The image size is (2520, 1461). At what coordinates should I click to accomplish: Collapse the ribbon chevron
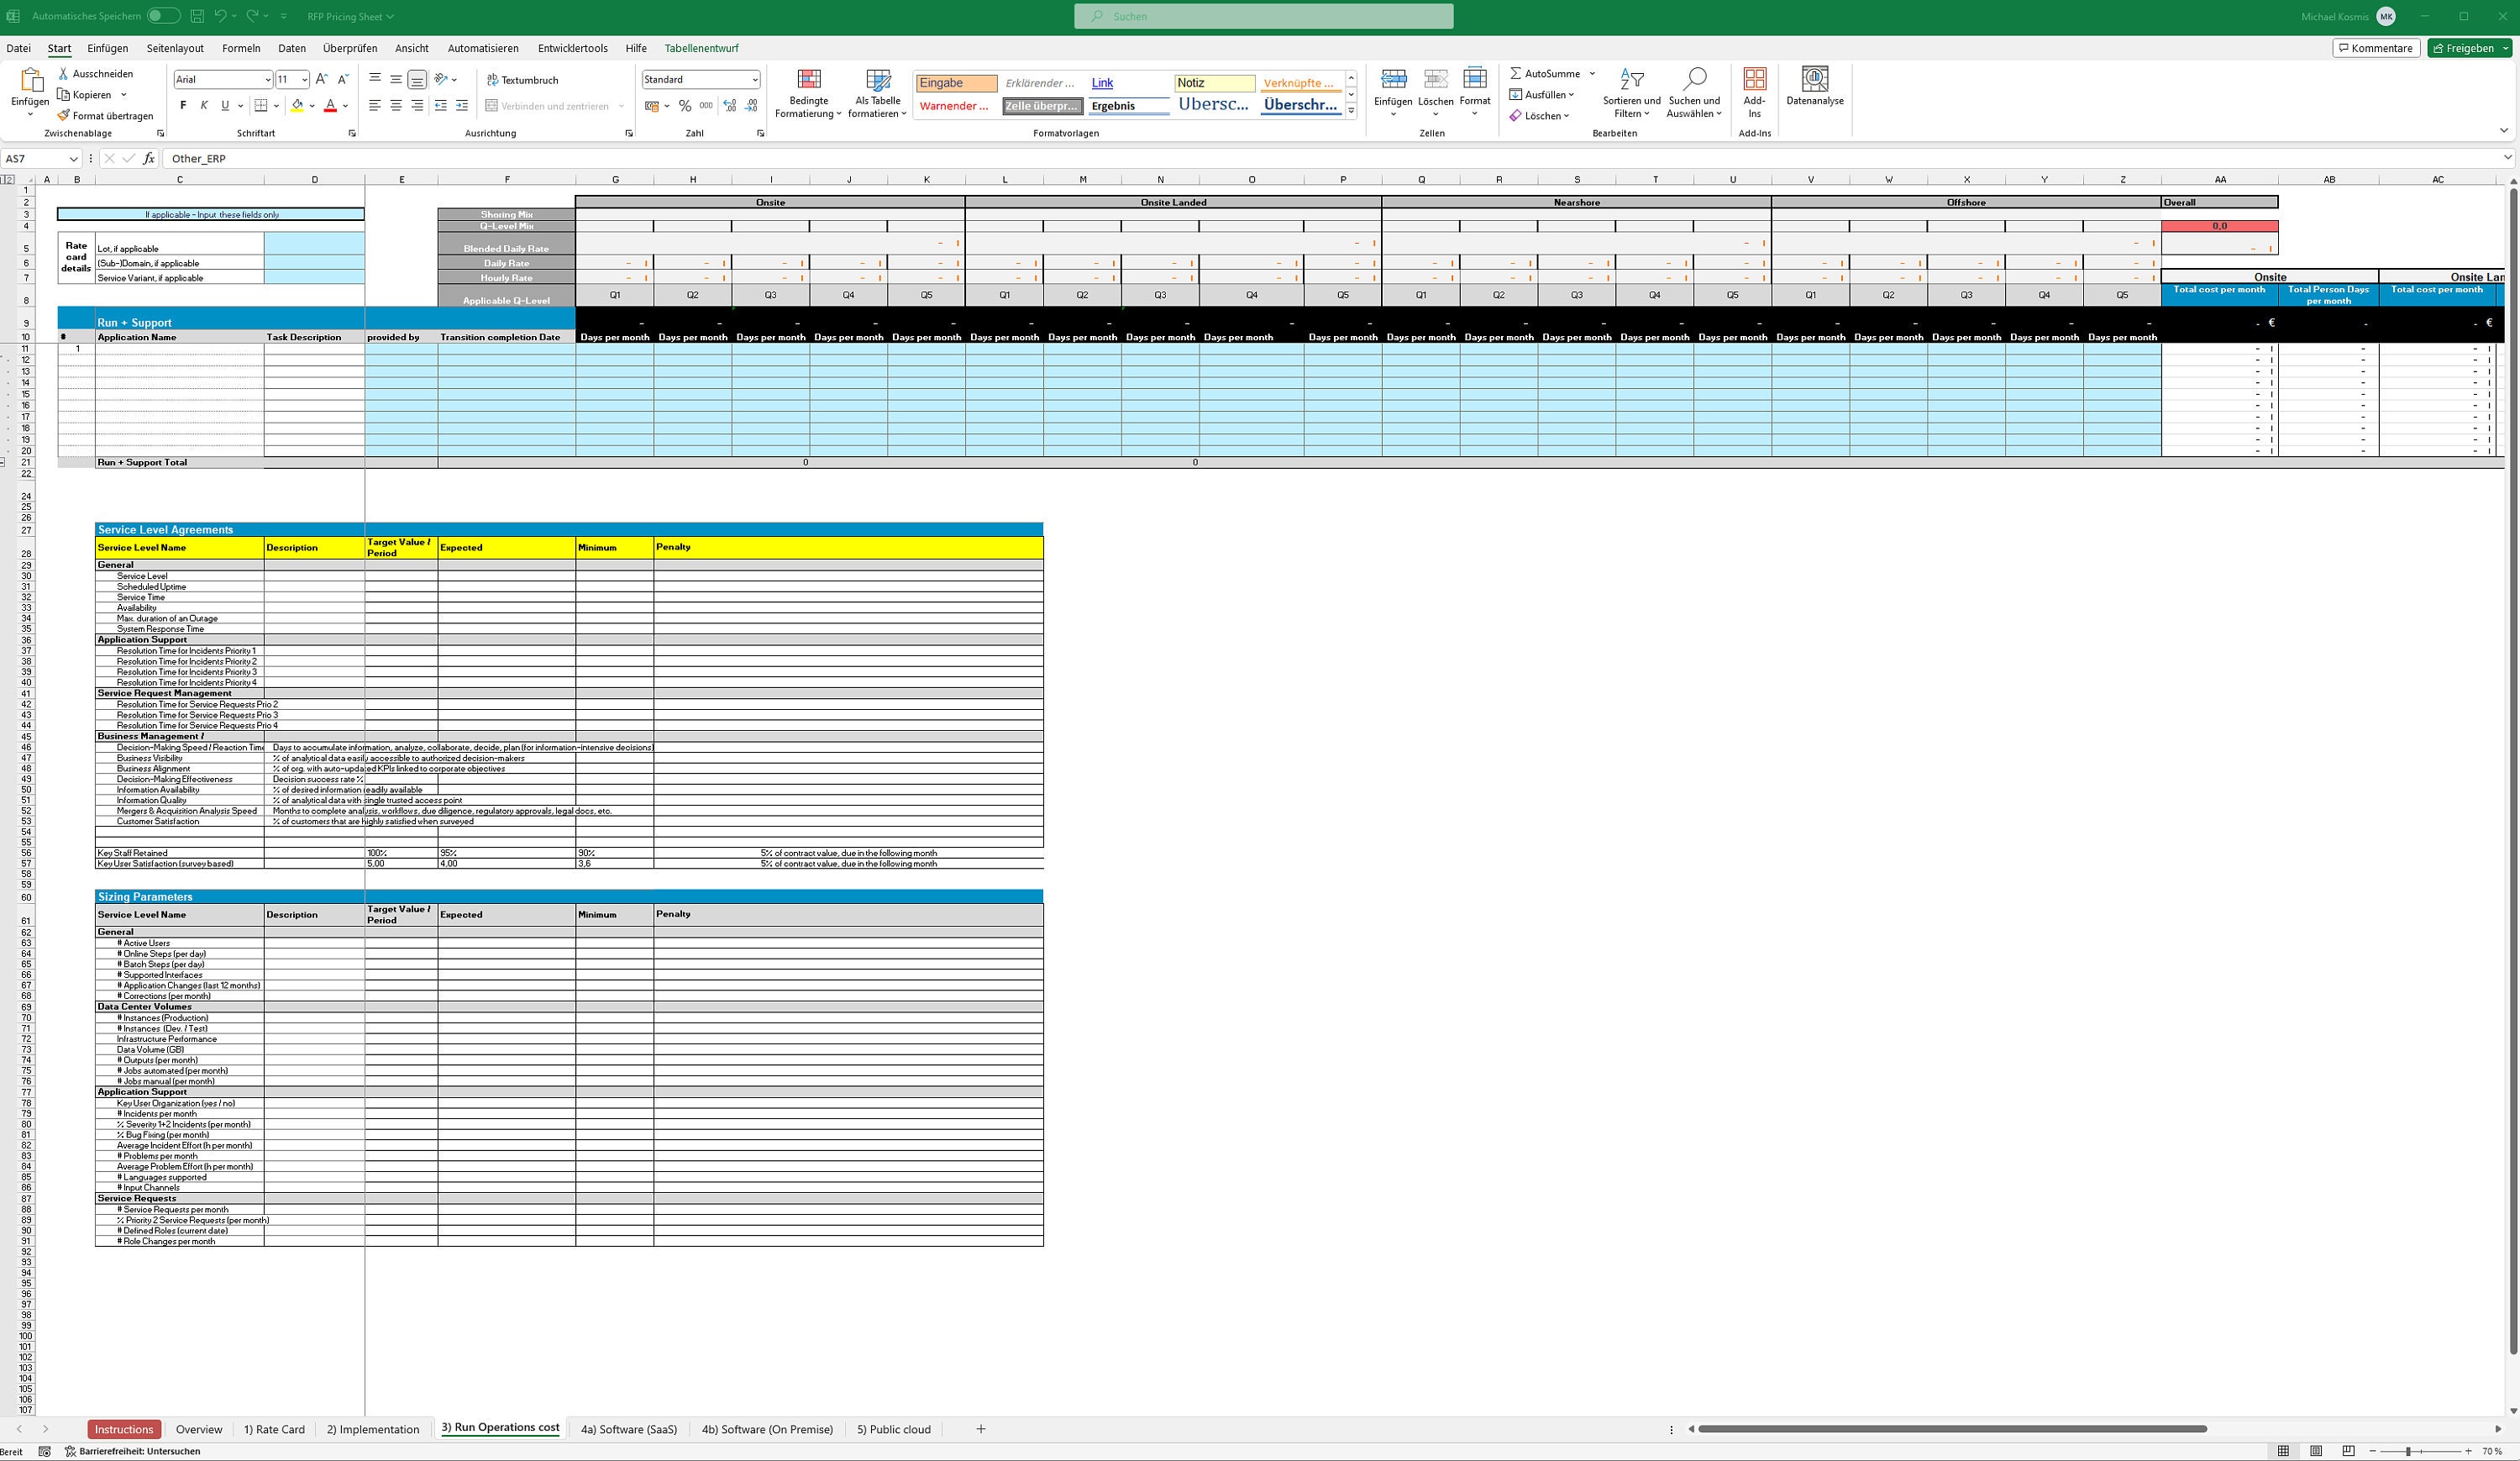(x=2503, y=131)
